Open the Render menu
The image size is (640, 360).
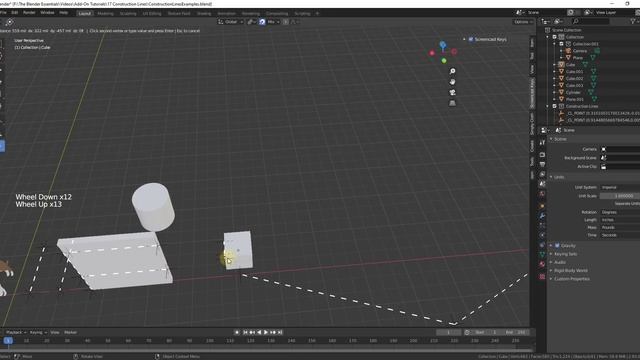[x=29, y=13]
